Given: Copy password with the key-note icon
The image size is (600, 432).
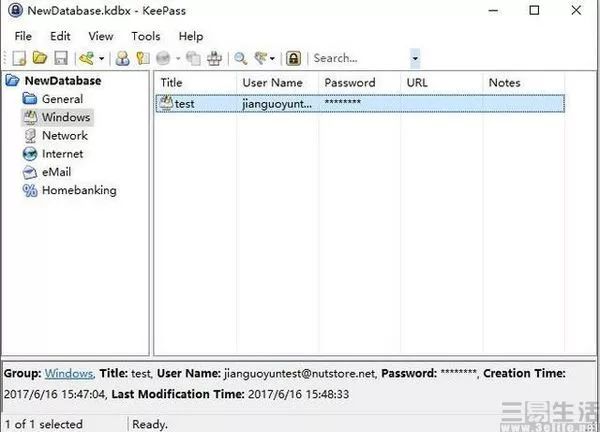Looking at the screenshot, I should point(143,58).
